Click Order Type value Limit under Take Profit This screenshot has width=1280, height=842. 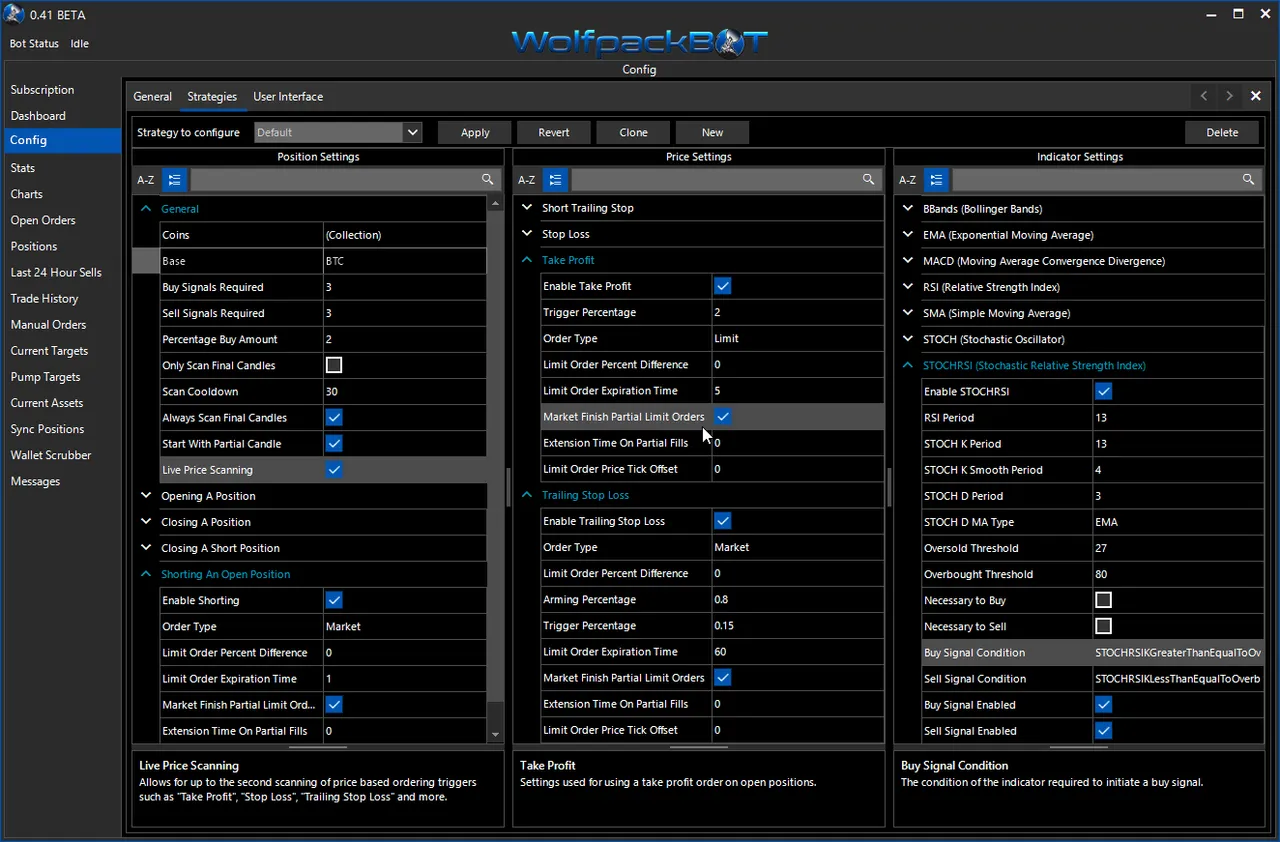[x=797, y=338]
